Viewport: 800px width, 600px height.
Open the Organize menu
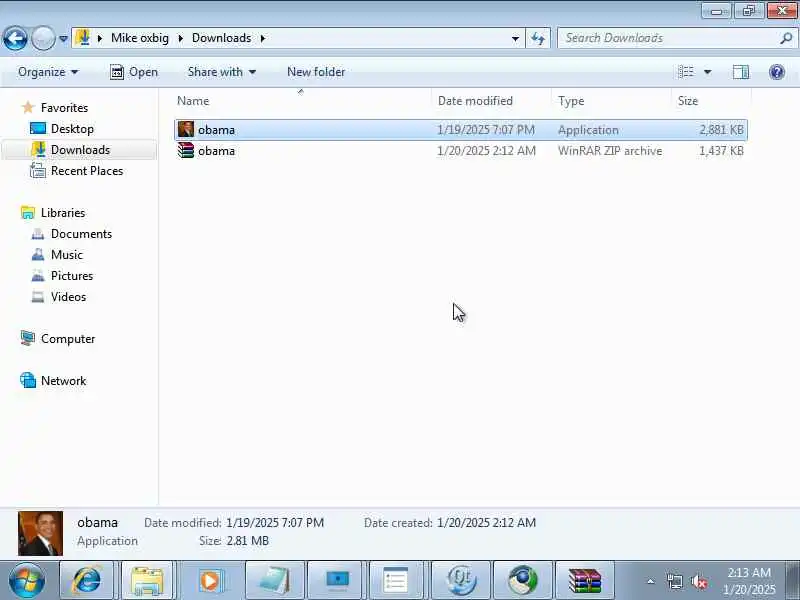(48, 72)
